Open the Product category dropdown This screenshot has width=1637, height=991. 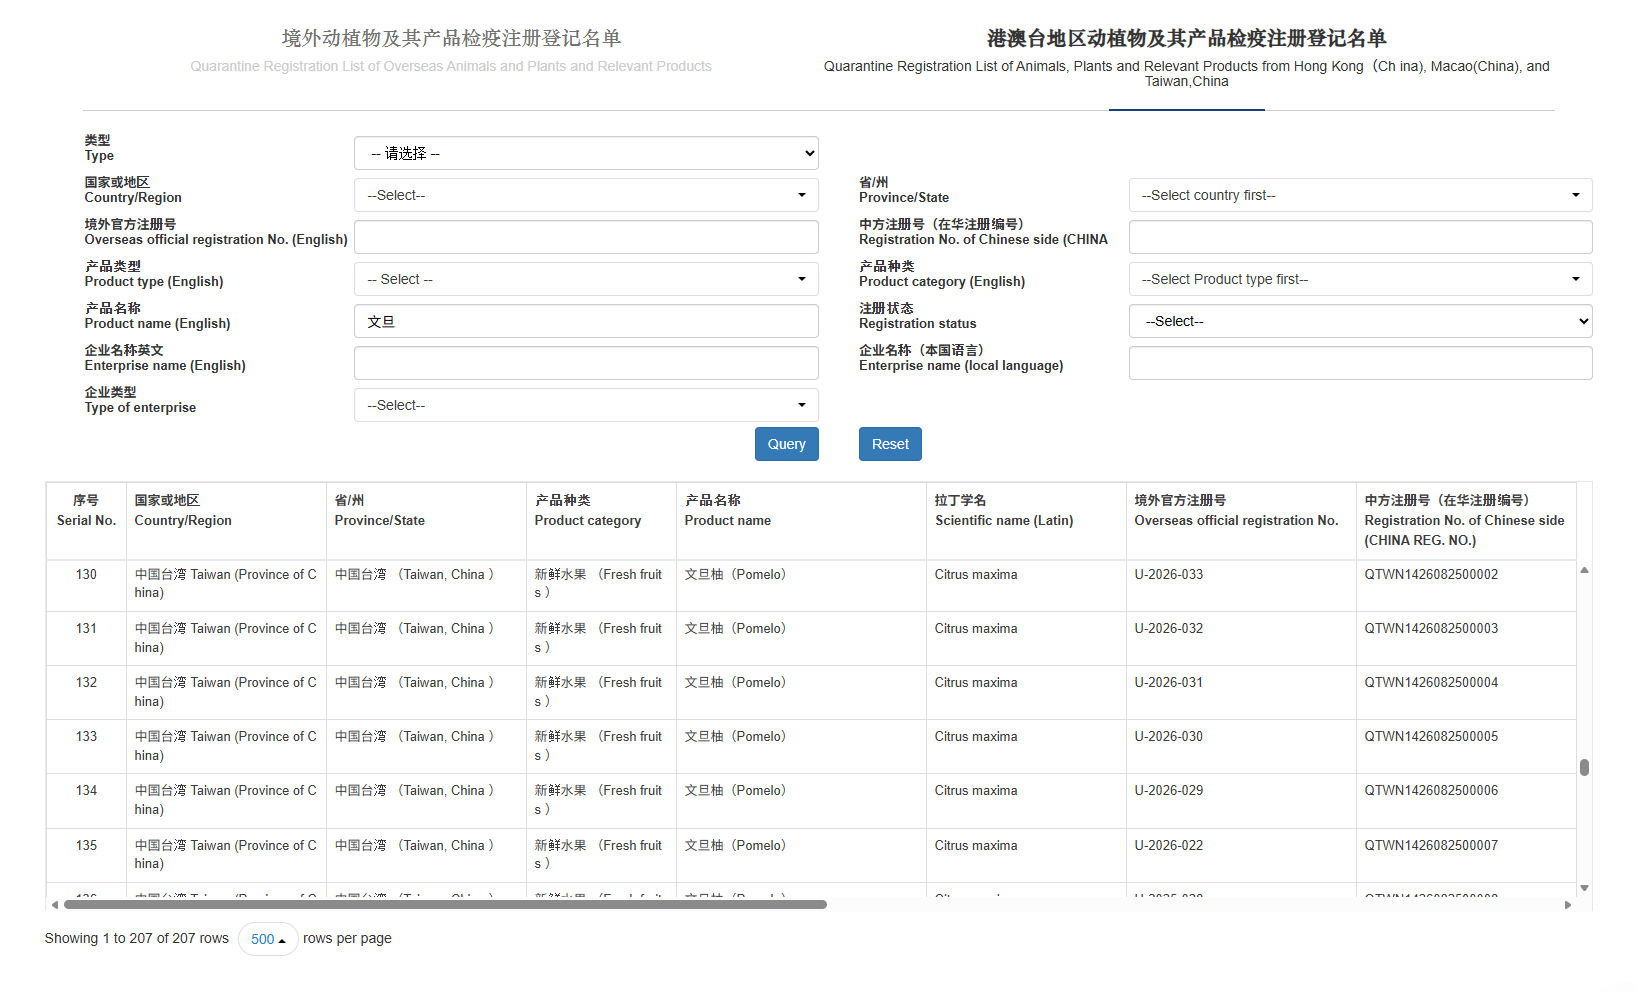pyautogui.click(x=1360, y=279)
